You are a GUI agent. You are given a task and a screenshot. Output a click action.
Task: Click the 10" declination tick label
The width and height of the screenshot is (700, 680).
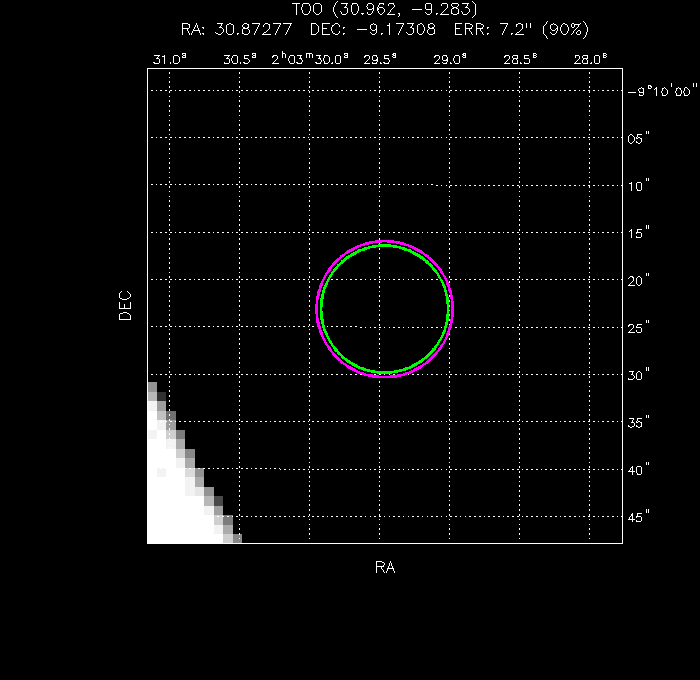(x=638, y=186)
